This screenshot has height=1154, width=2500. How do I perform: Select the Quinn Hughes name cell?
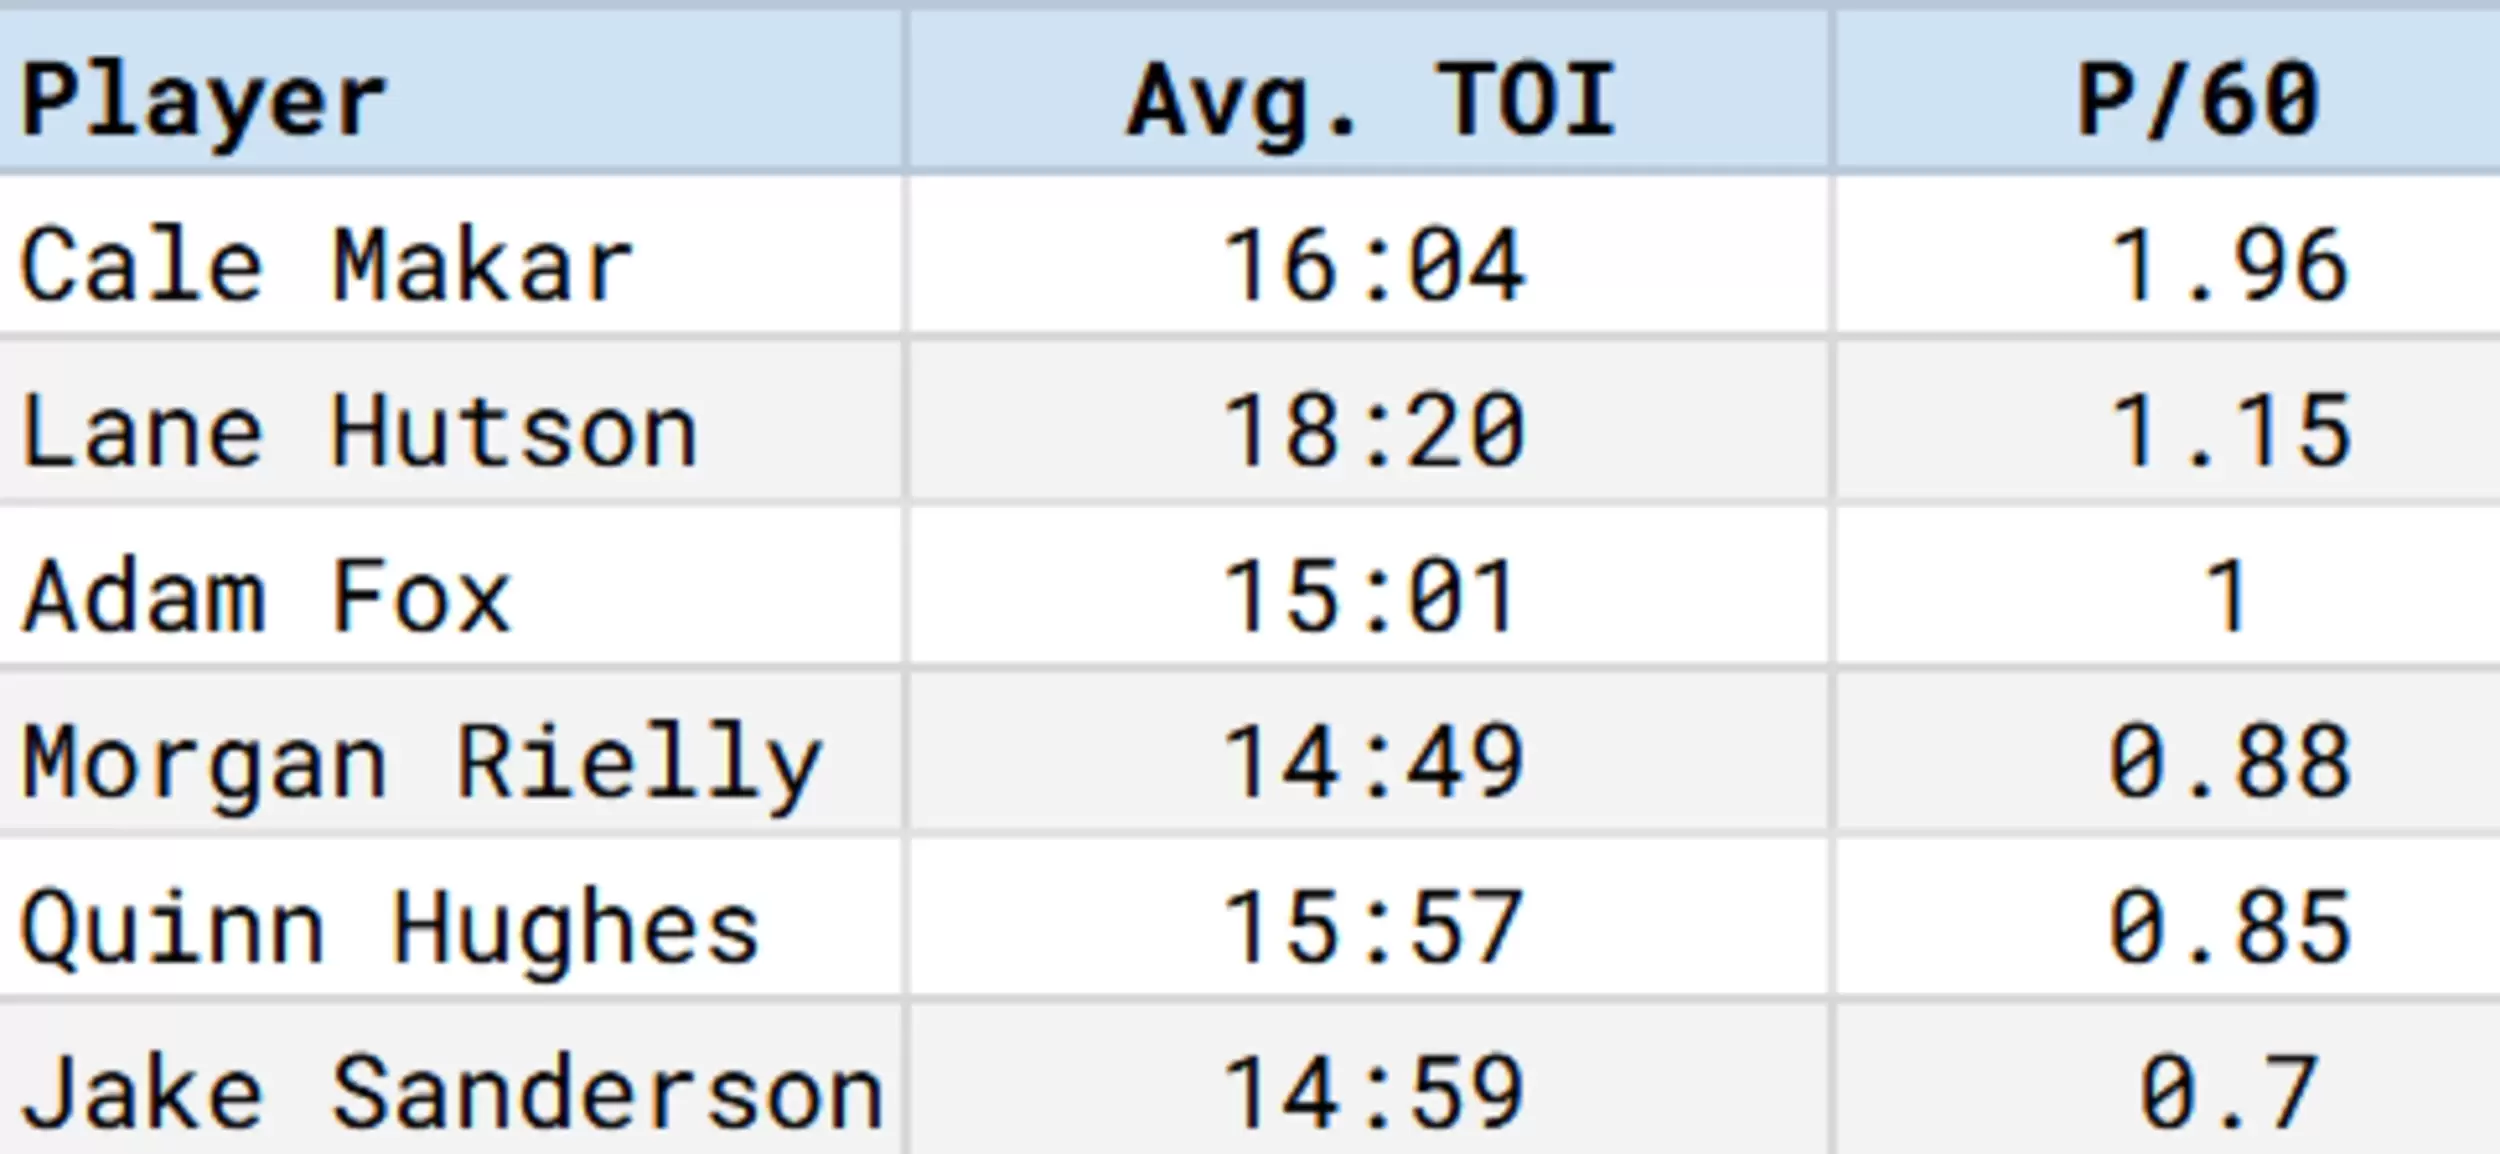click(452, 917)
